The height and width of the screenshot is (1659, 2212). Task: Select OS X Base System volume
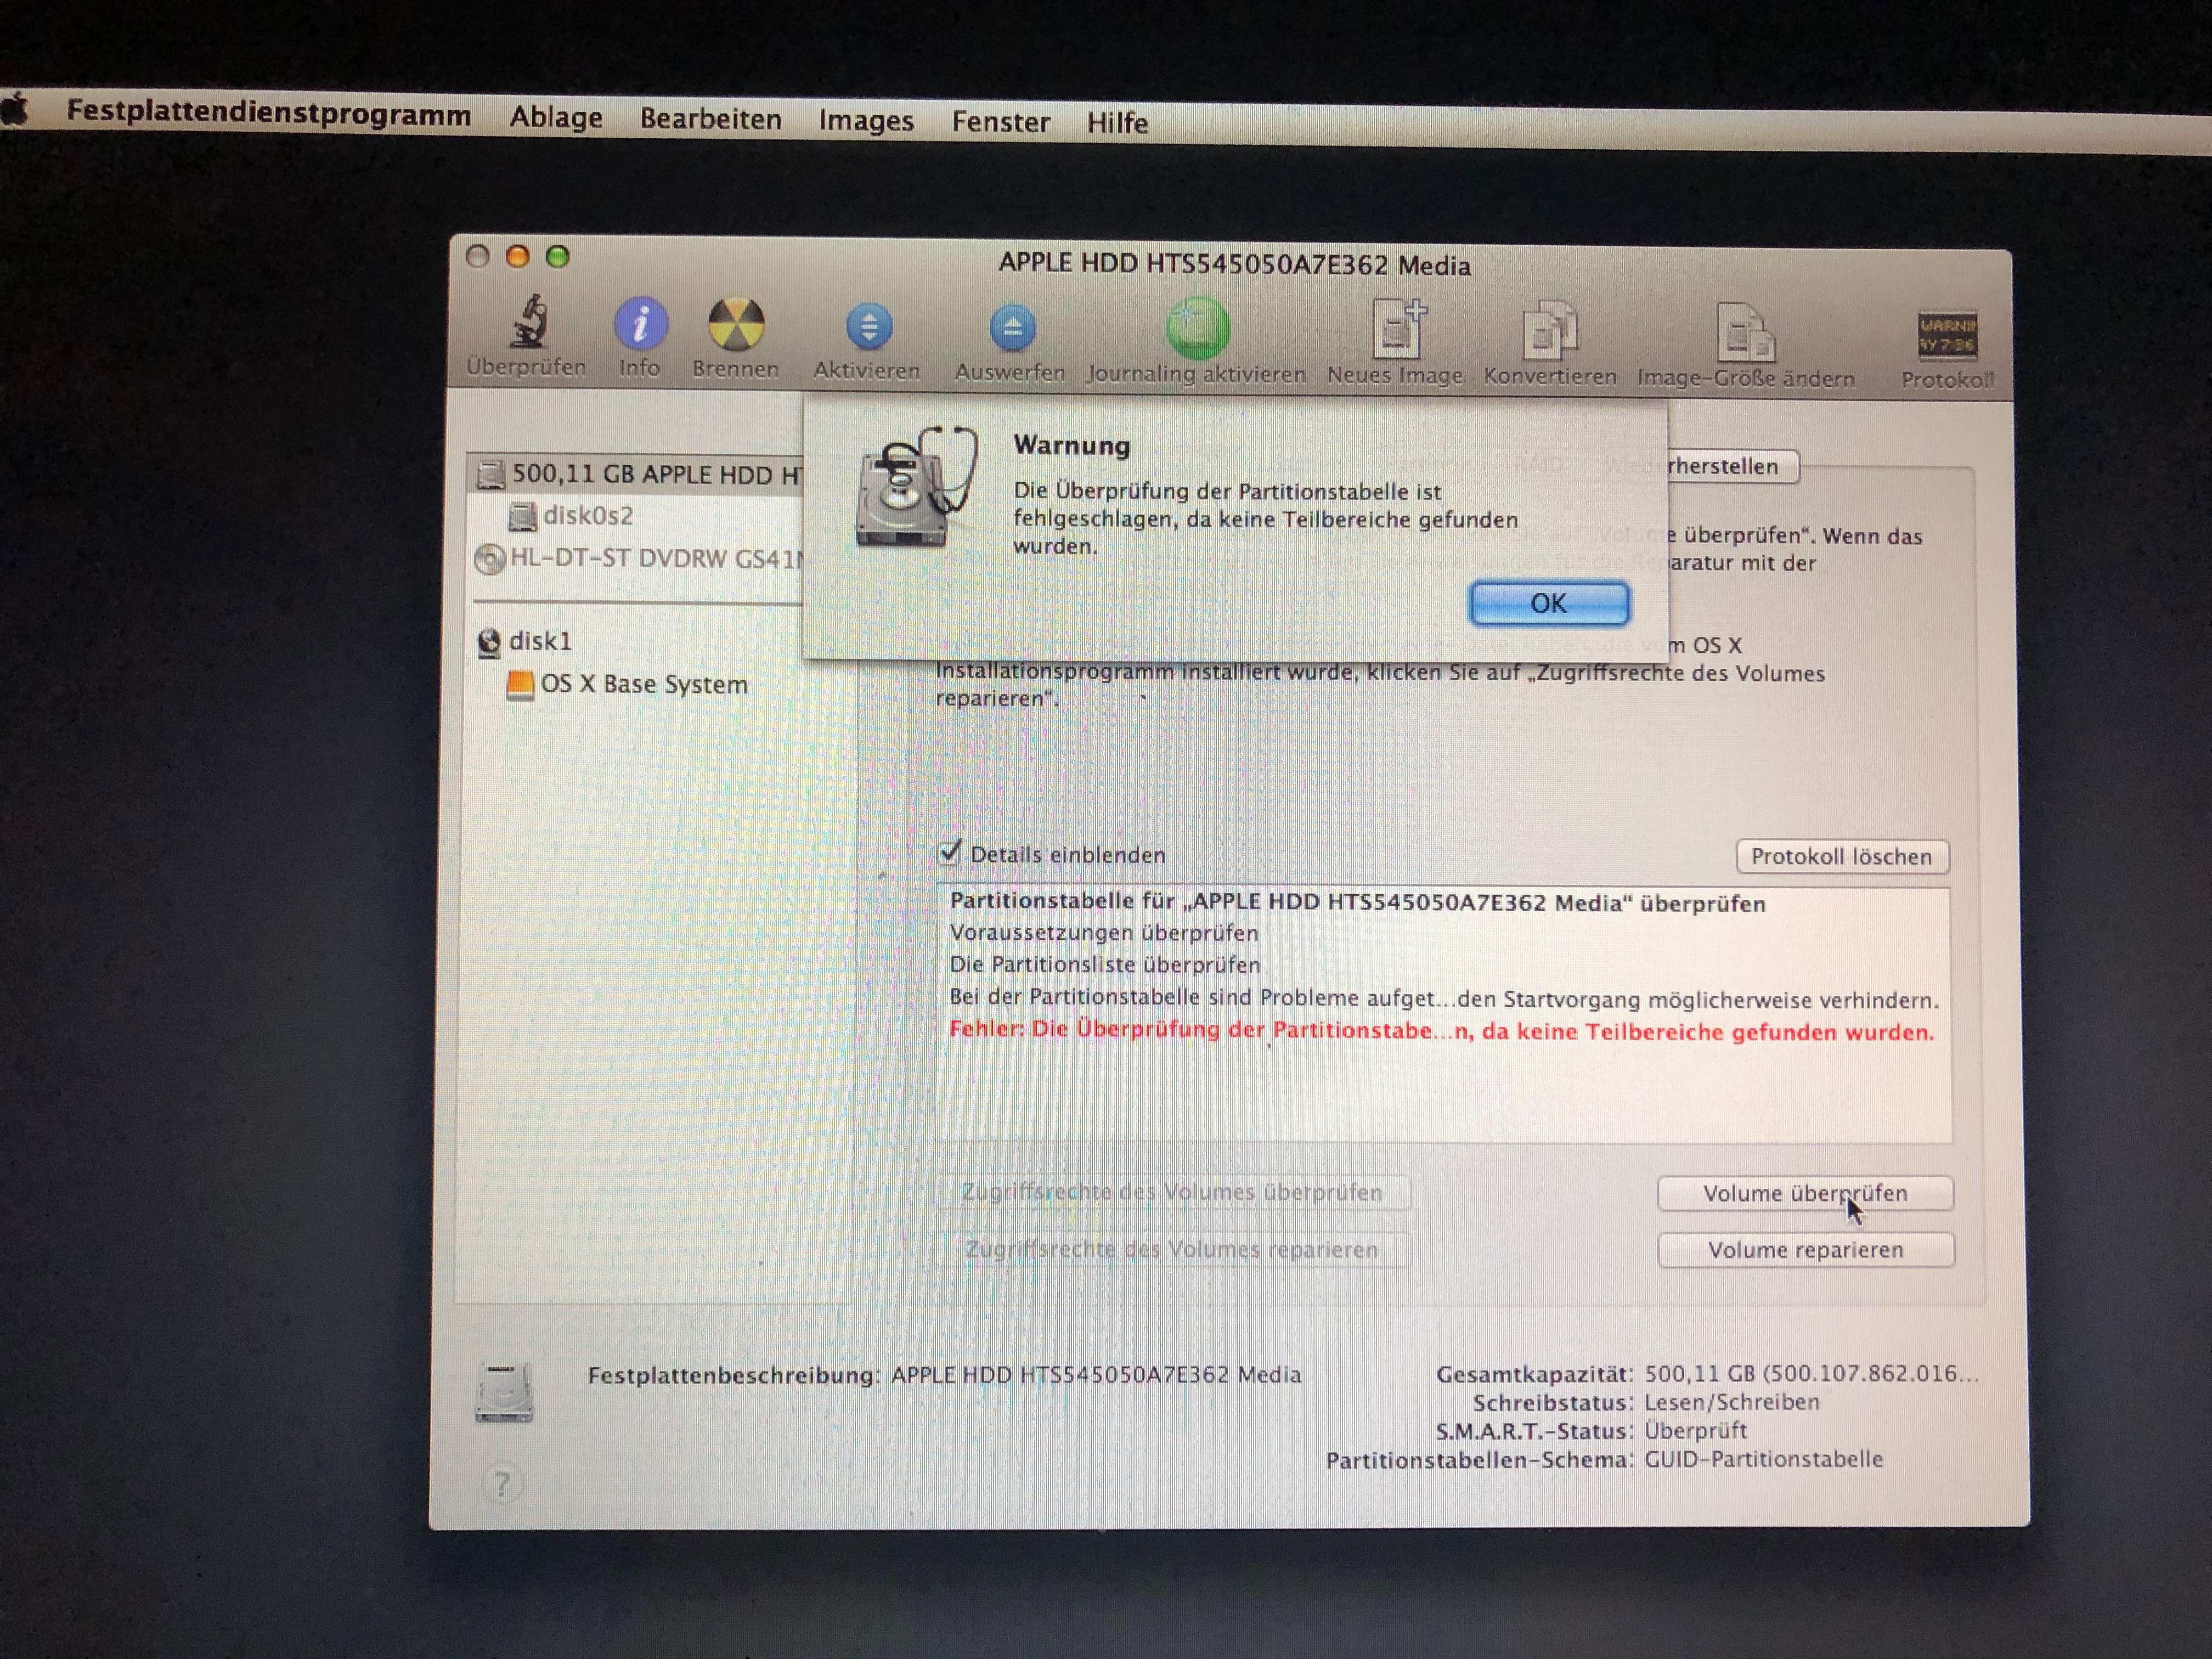click(x=643, y=685)
